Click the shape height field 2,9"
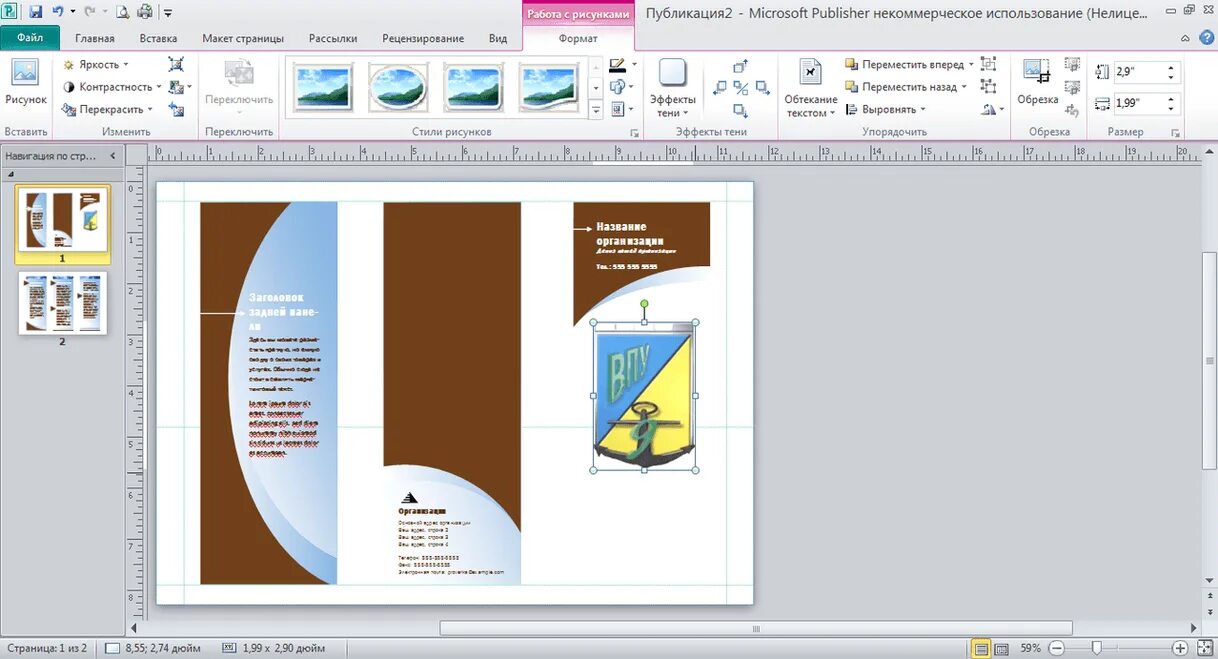The height and width of the screenshot is (659, 1218). (x=1148, y=72)
